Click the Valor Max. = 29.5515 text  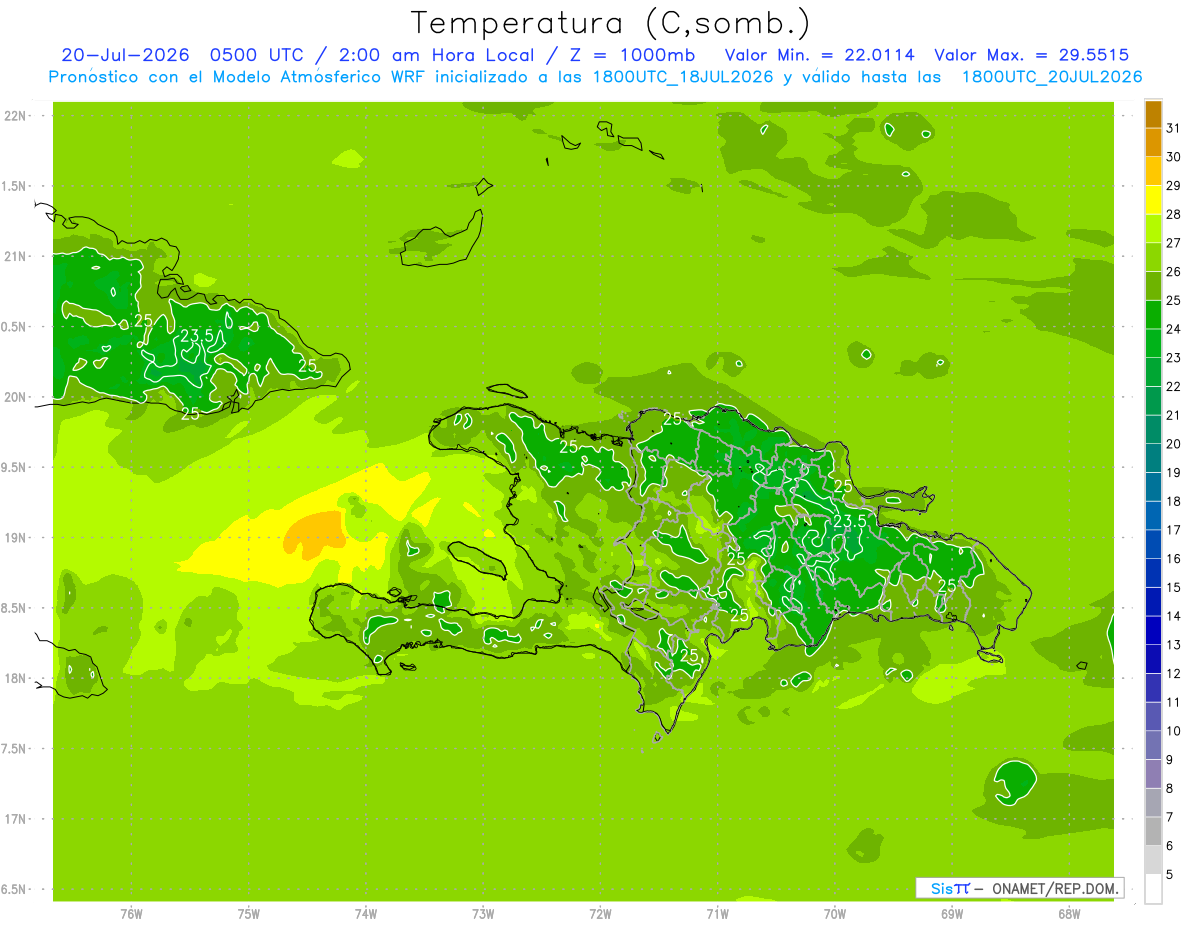[x=1031, y=55]
